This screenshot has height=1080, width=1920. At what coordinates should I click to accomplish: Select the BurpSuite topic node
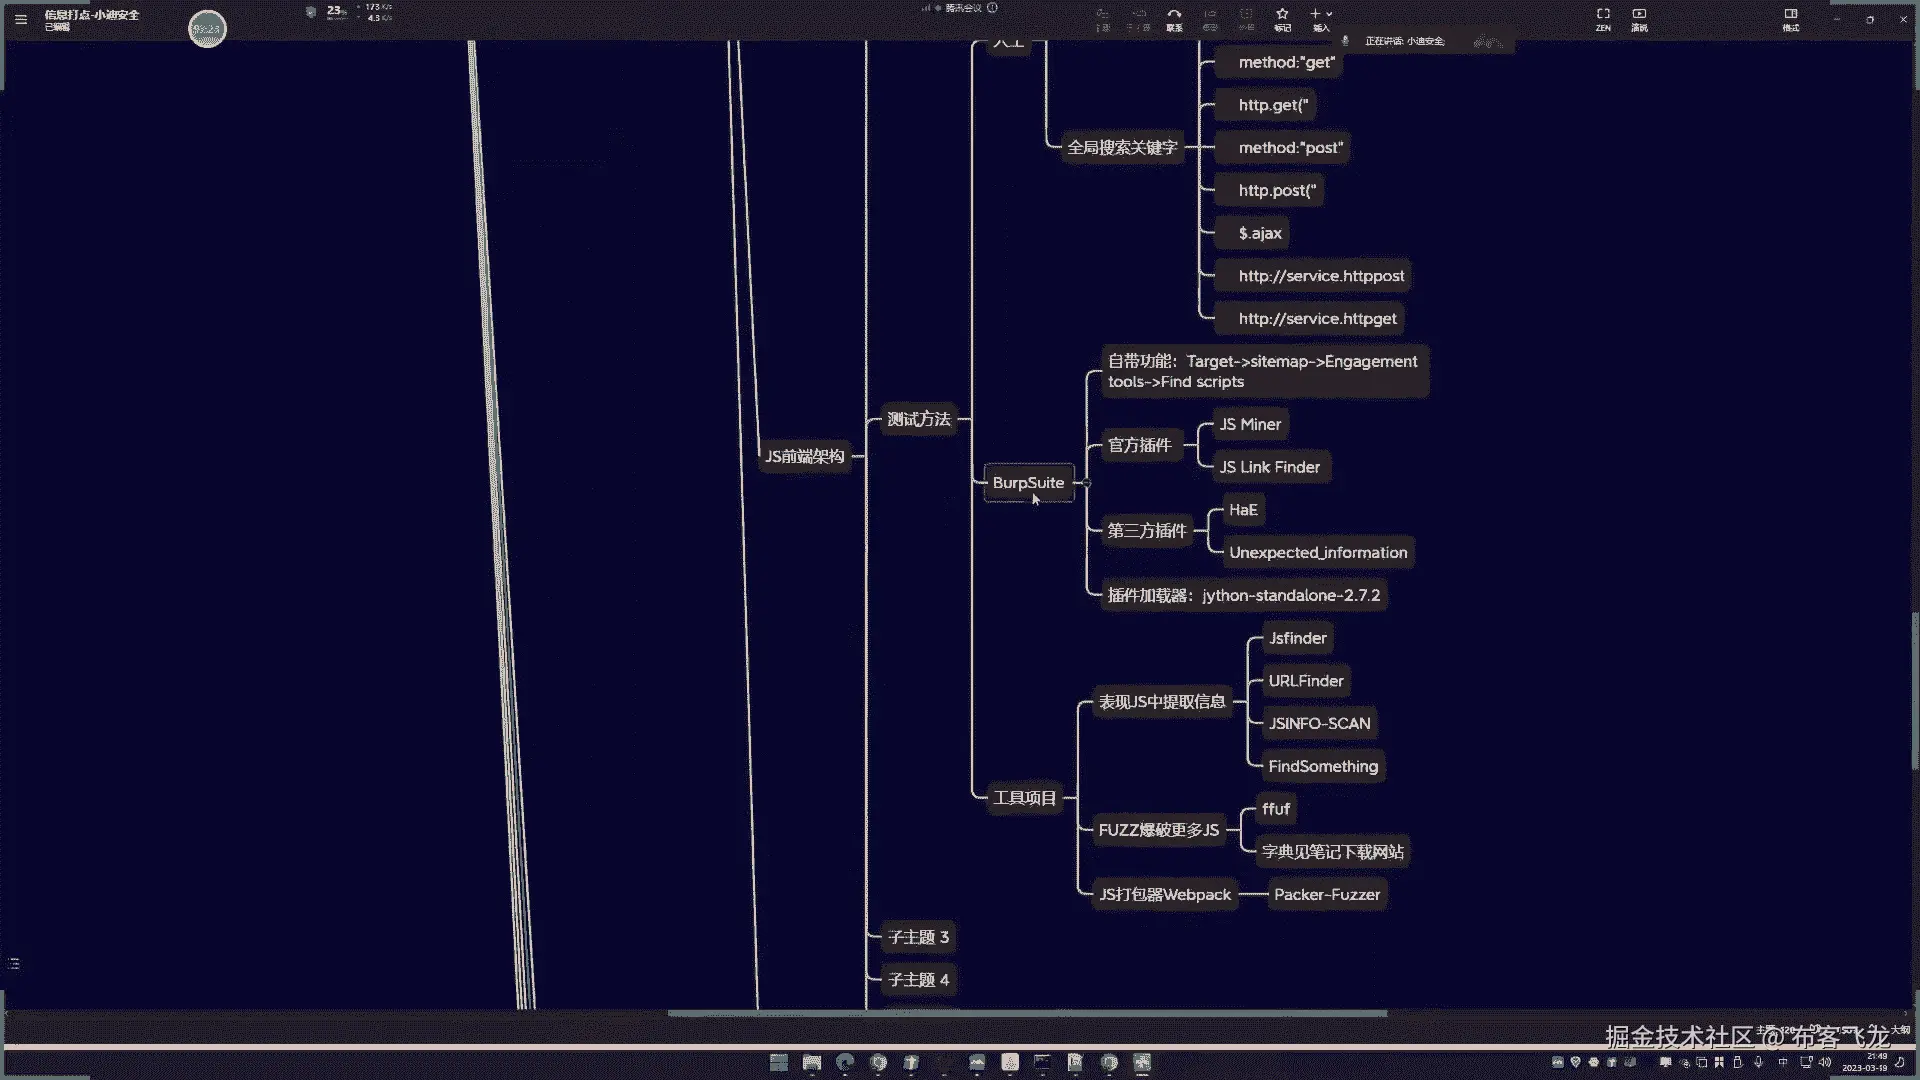pyautogui.click(x=1028, y=483)
